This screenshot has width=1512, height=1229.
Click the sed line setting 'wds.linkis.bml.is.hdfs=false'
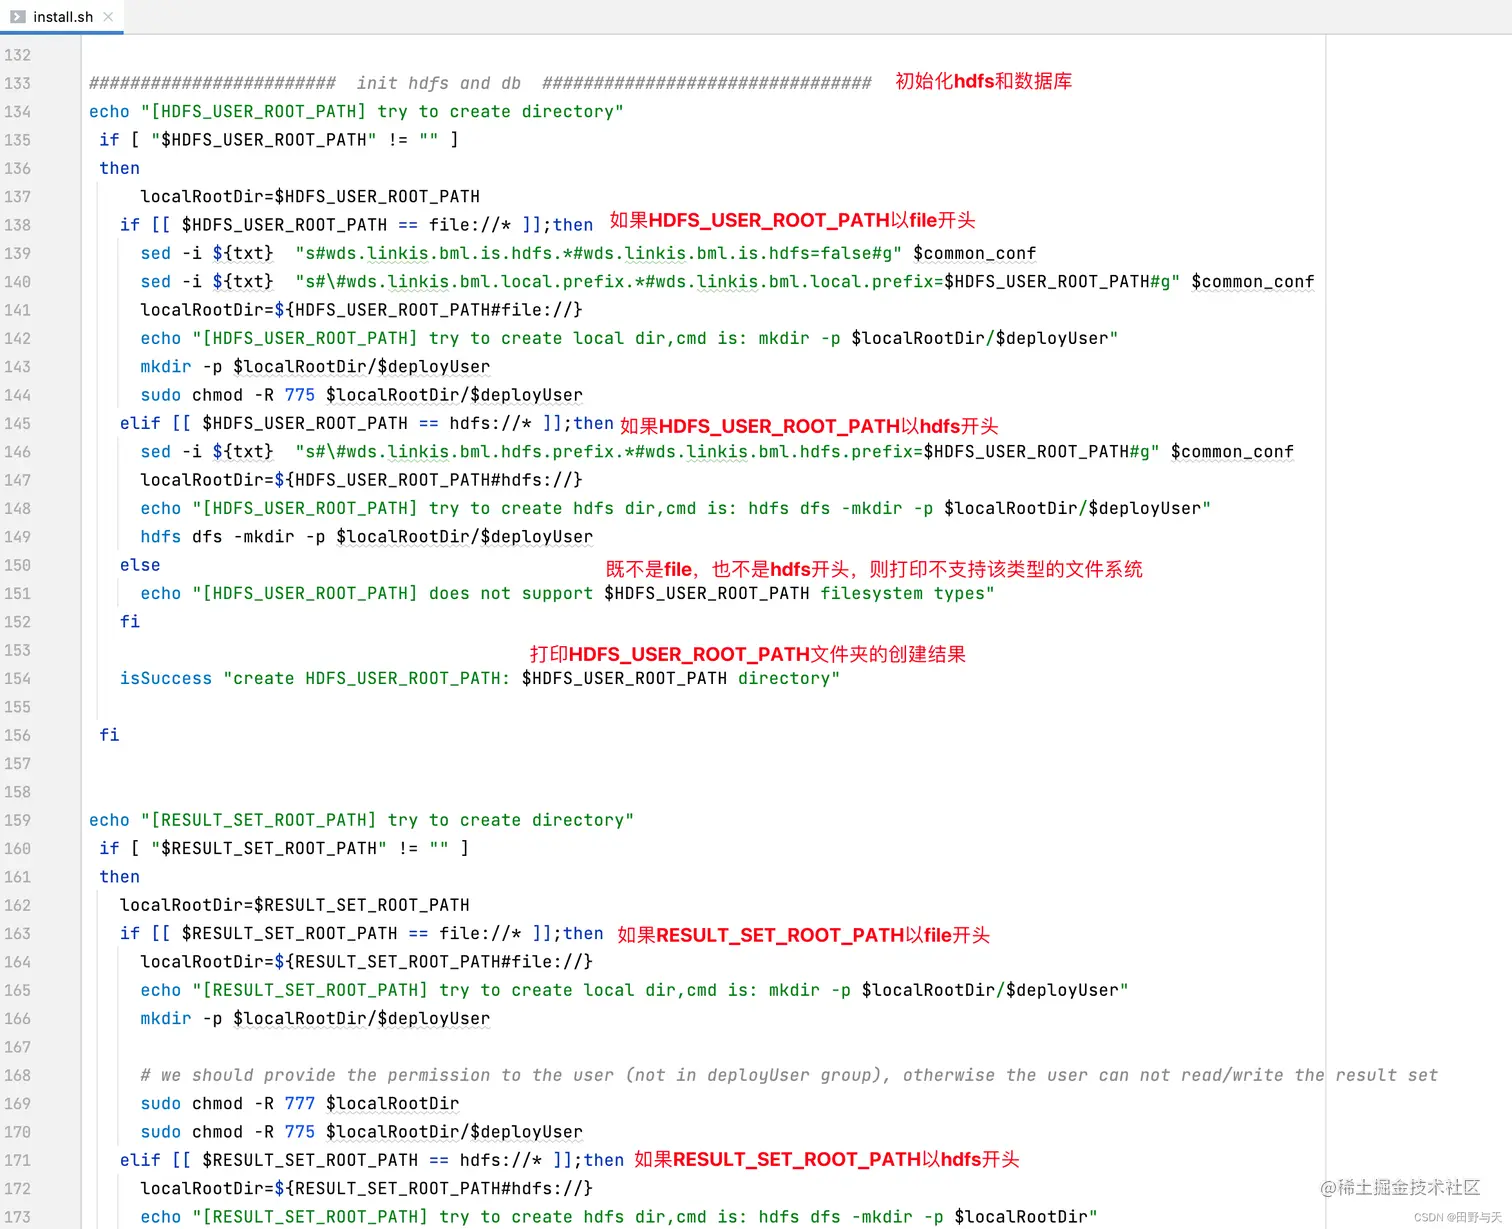(588, 253)
